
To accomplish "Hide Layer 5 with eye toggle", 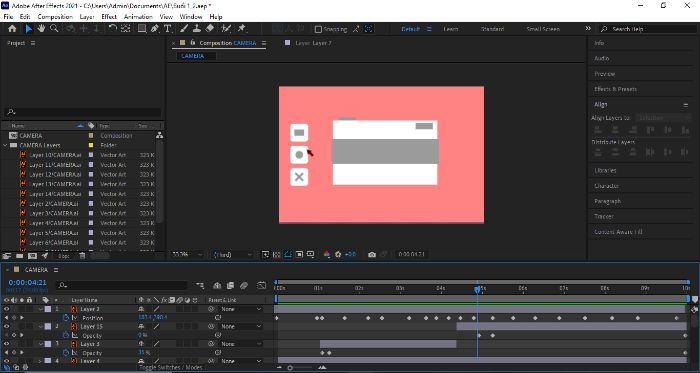I will pos(6,344).
